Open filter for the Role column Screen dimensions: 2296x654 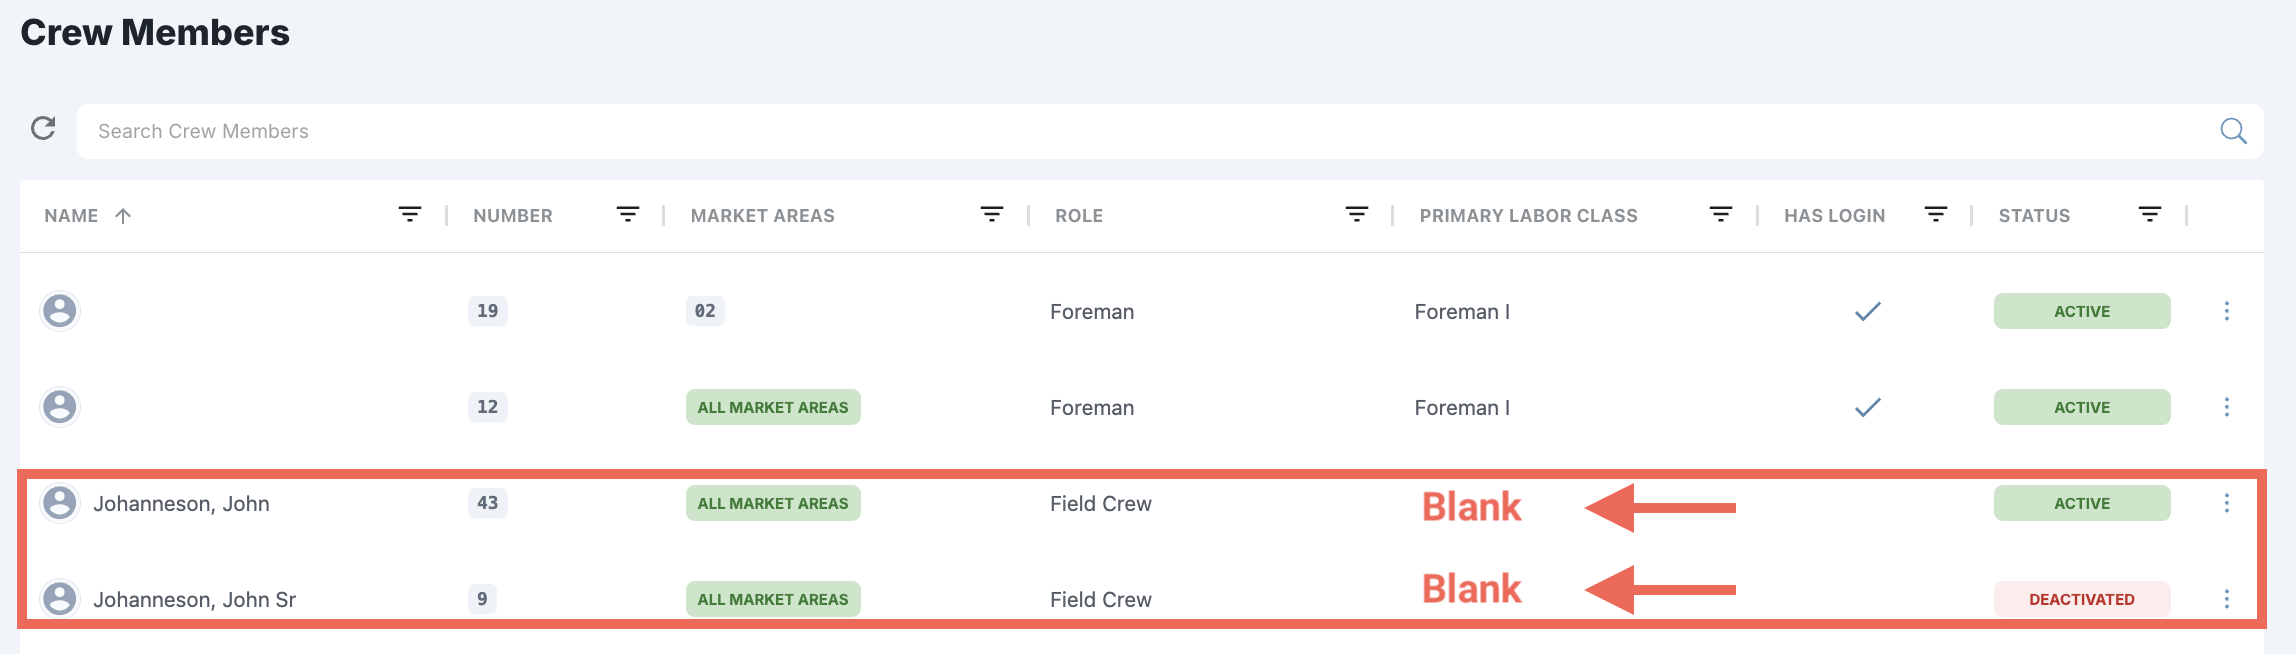click(x=1357, y=214)
